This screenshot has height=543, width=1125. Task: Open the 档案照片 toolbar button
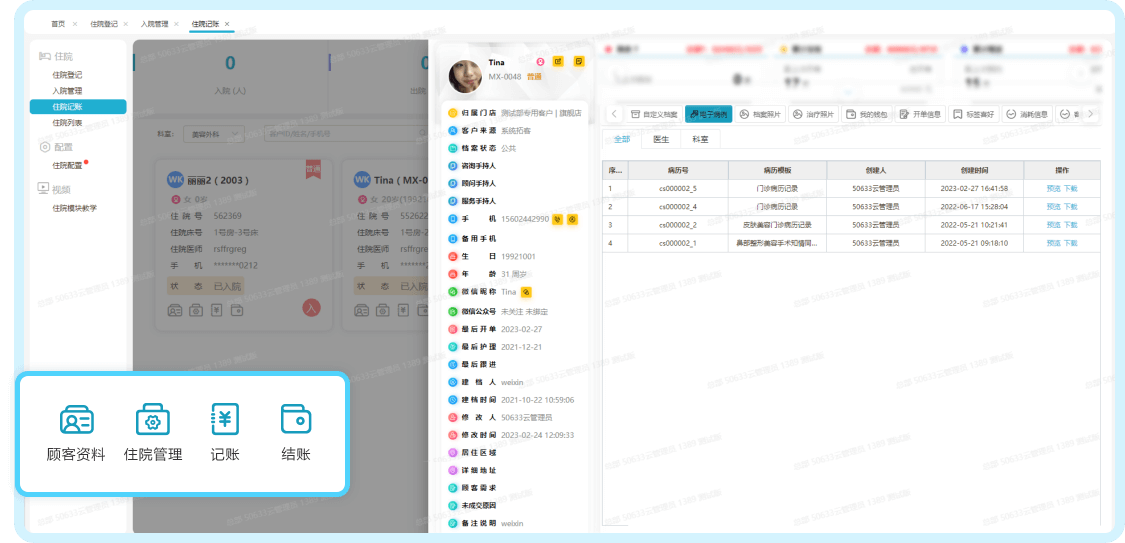pyautogui.click(x=760, y=114)
